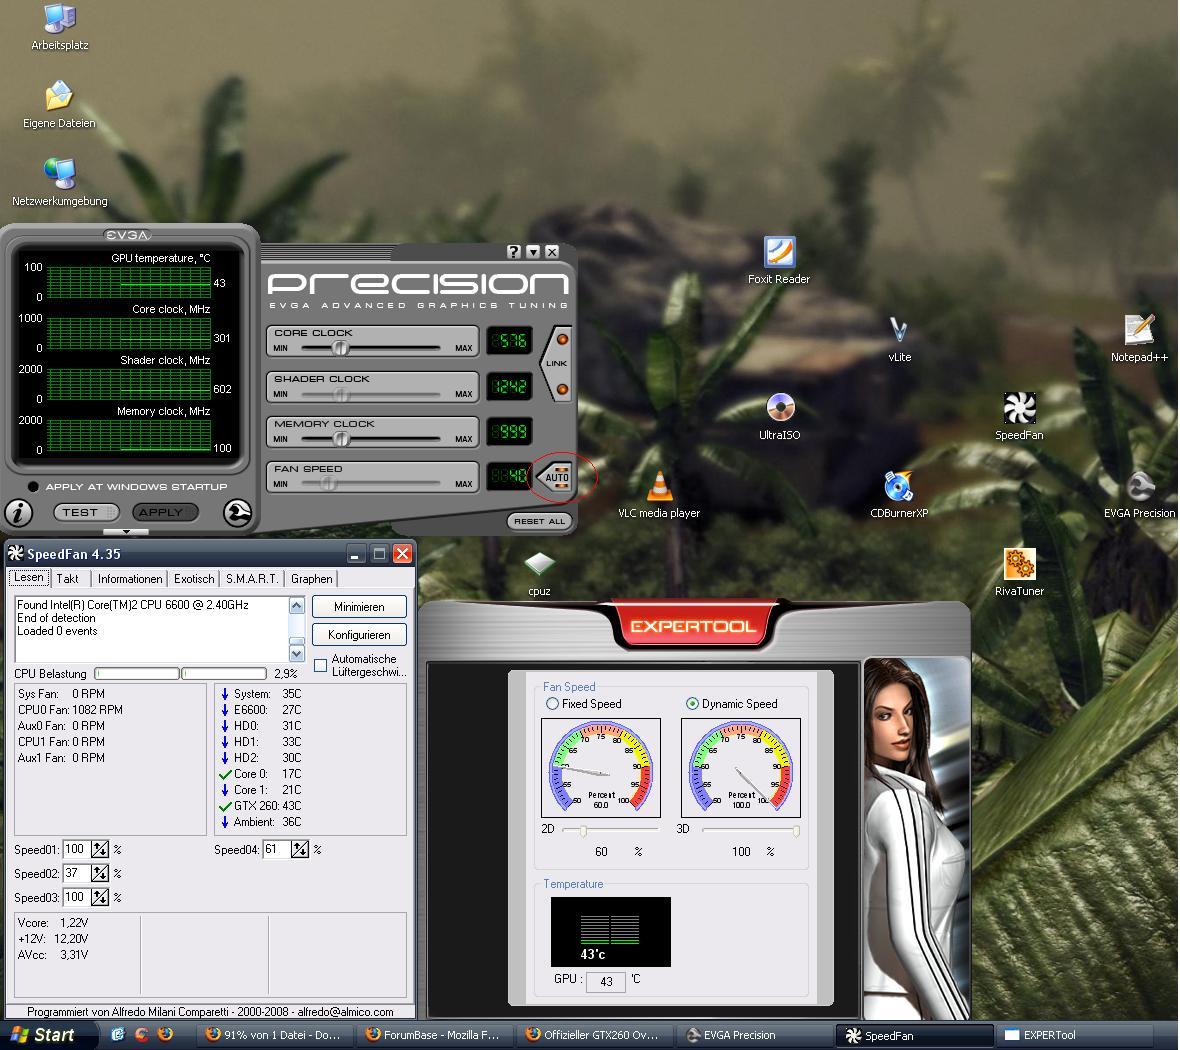Image resolution: width=1180 pixels, height=1050 pixels.
Task: Open the Exotisch tab
Action: coord(194,579)
